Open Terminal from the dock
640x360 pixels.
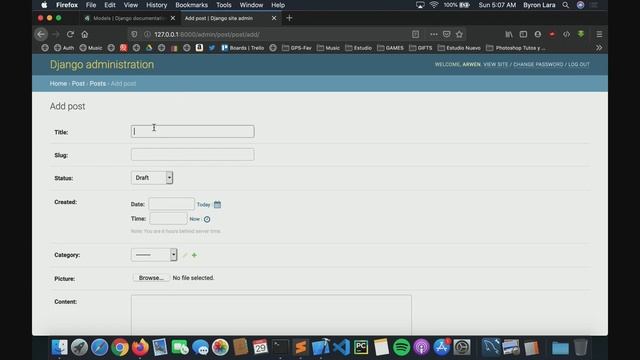tap(280, 347)
